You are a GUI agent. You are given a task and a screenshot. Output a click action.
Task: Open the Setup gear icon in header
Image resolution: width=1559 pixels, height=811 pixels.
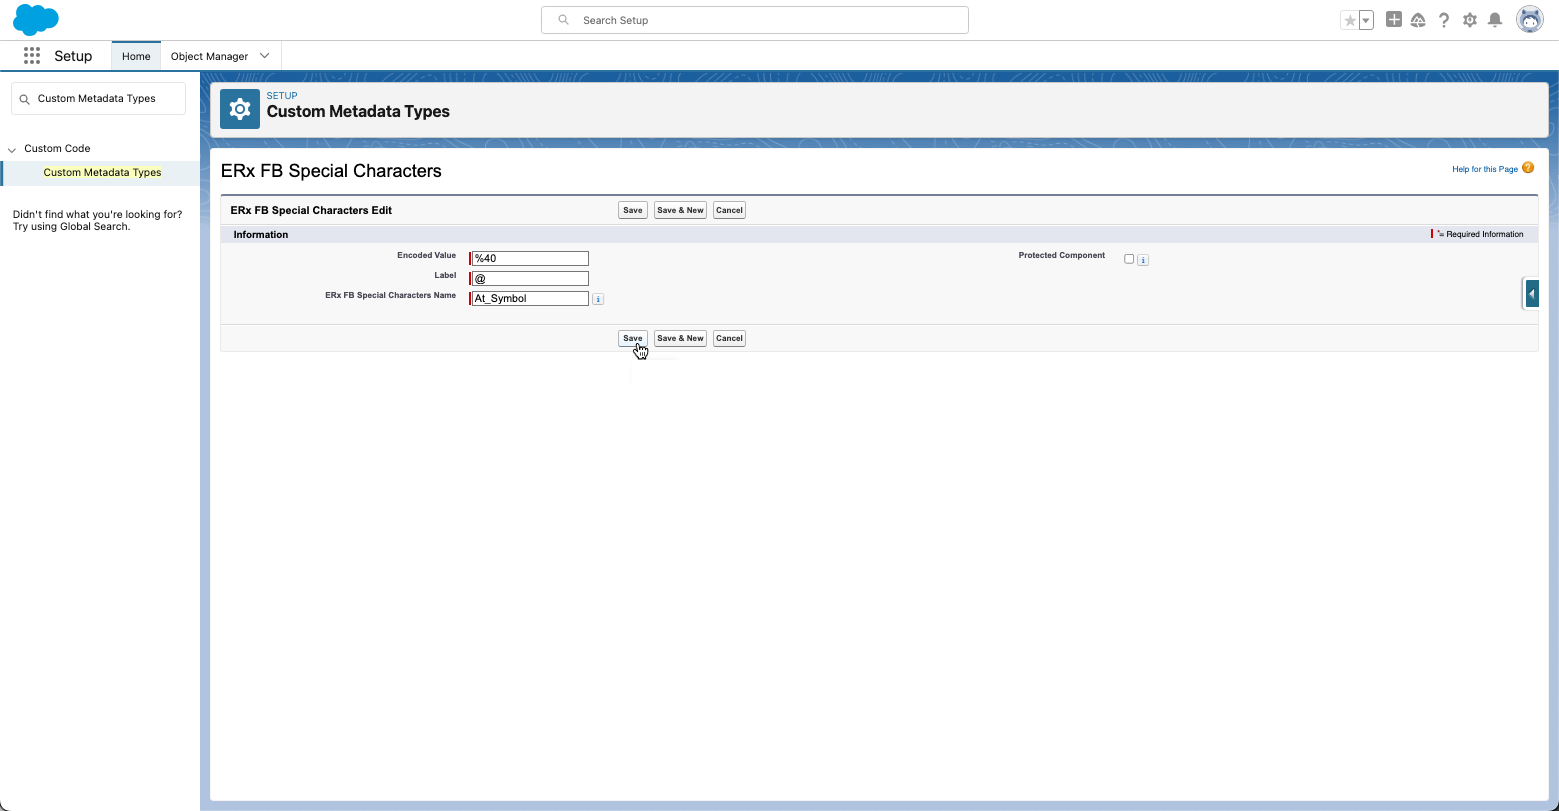tap(1470, 20)
